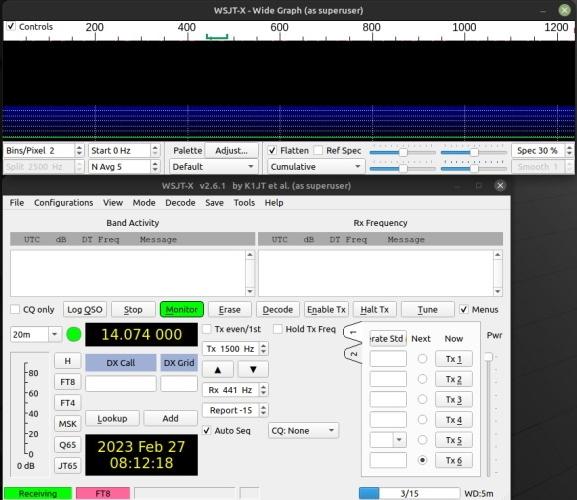Adjust the Rx 441 Hz spinner

click(x=236, y=390)
